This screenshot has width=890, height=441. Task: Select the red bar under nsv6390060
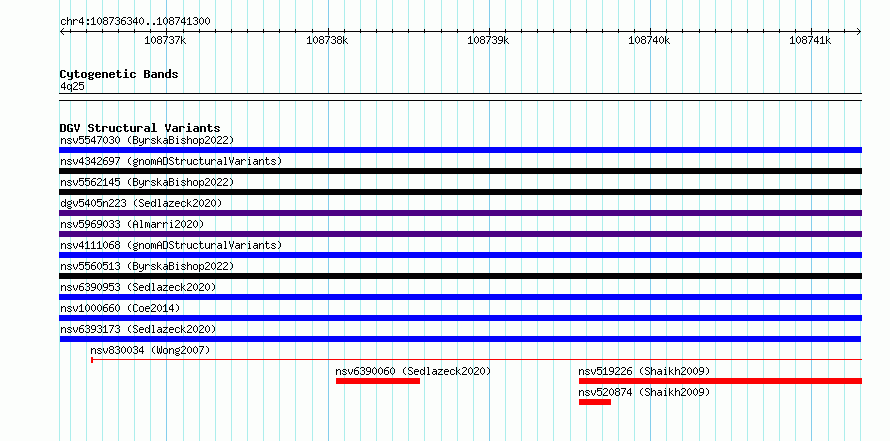click(x=378, y=381)
